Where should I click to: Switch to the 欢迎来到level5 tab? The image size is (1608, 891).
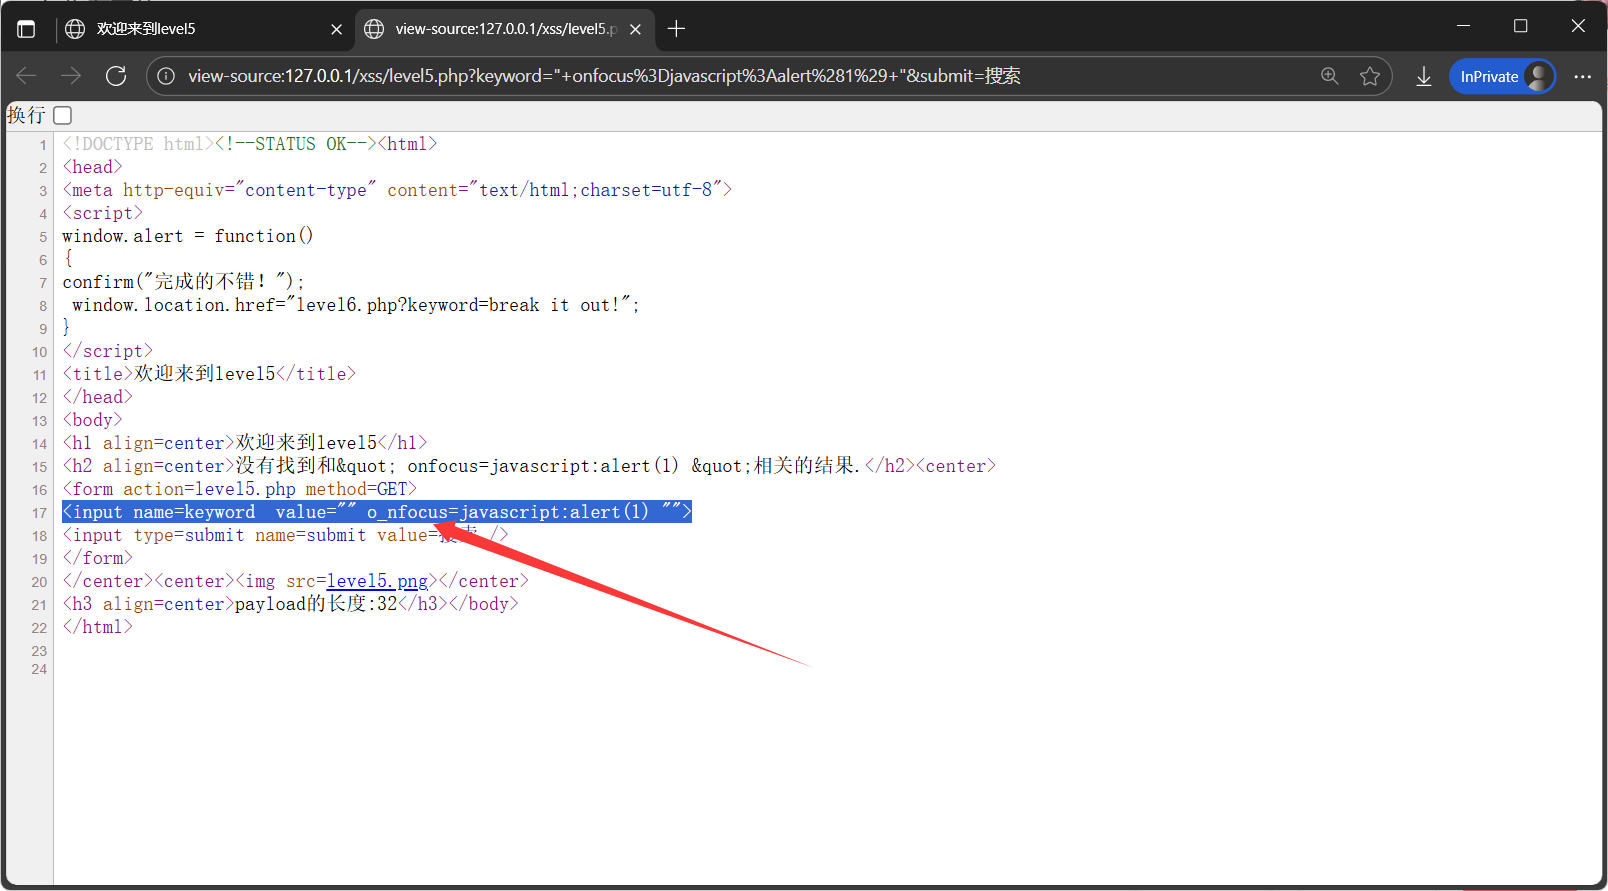pyautogui.click(x=204, y=29)
